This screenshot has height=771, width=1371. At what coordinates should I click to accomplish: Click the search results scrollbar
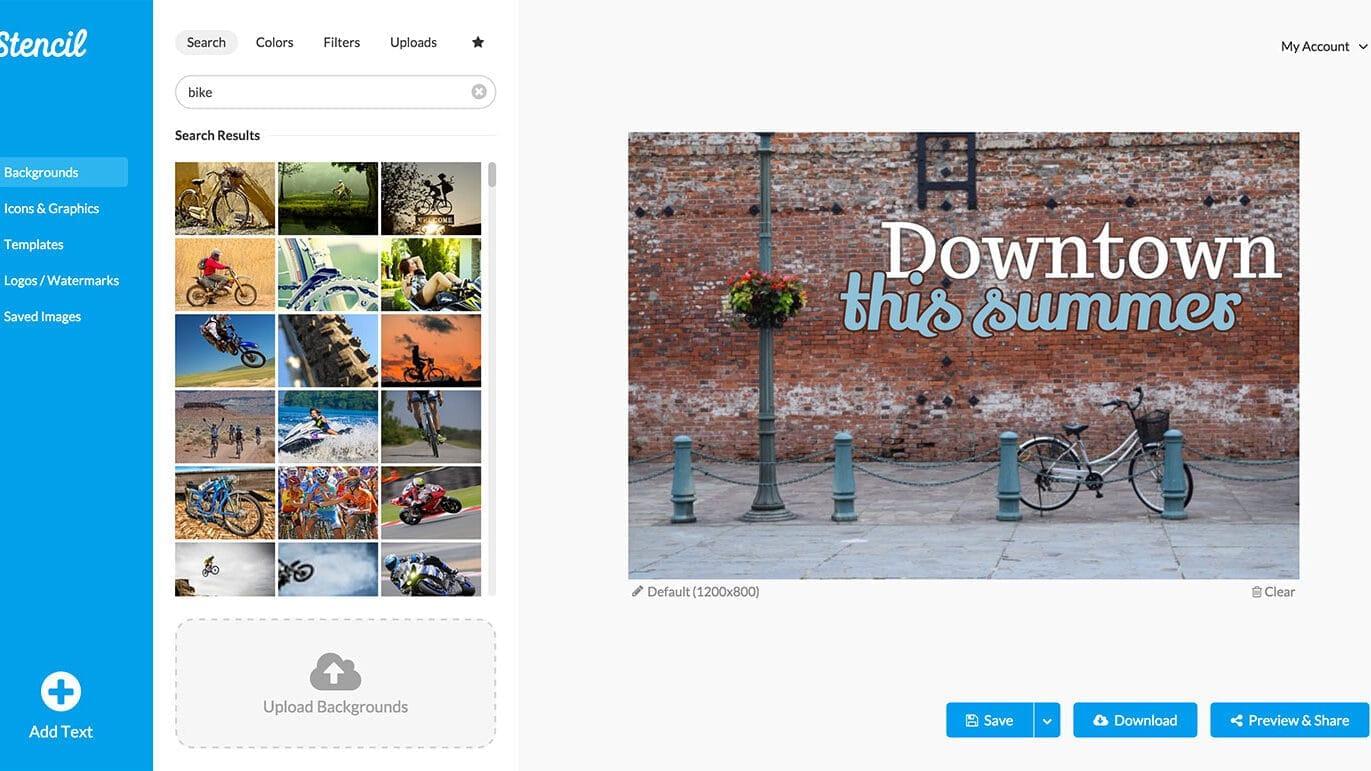tap(492, 380)
